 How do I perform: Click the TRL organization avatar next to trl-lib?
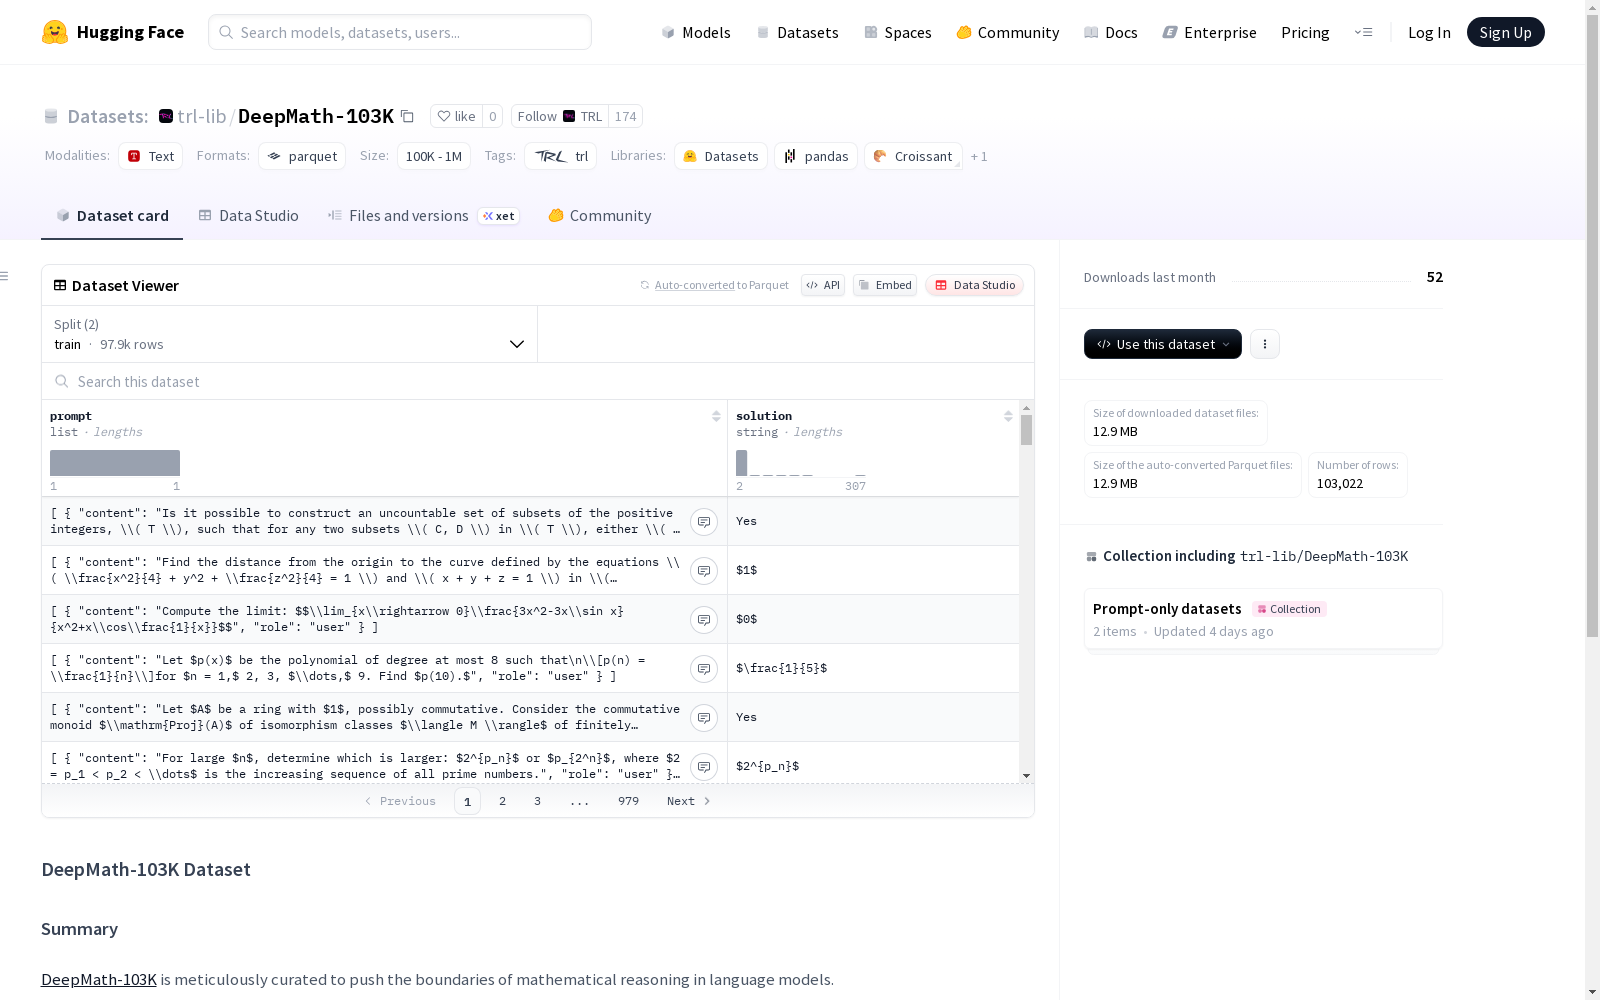pos(166,116)
